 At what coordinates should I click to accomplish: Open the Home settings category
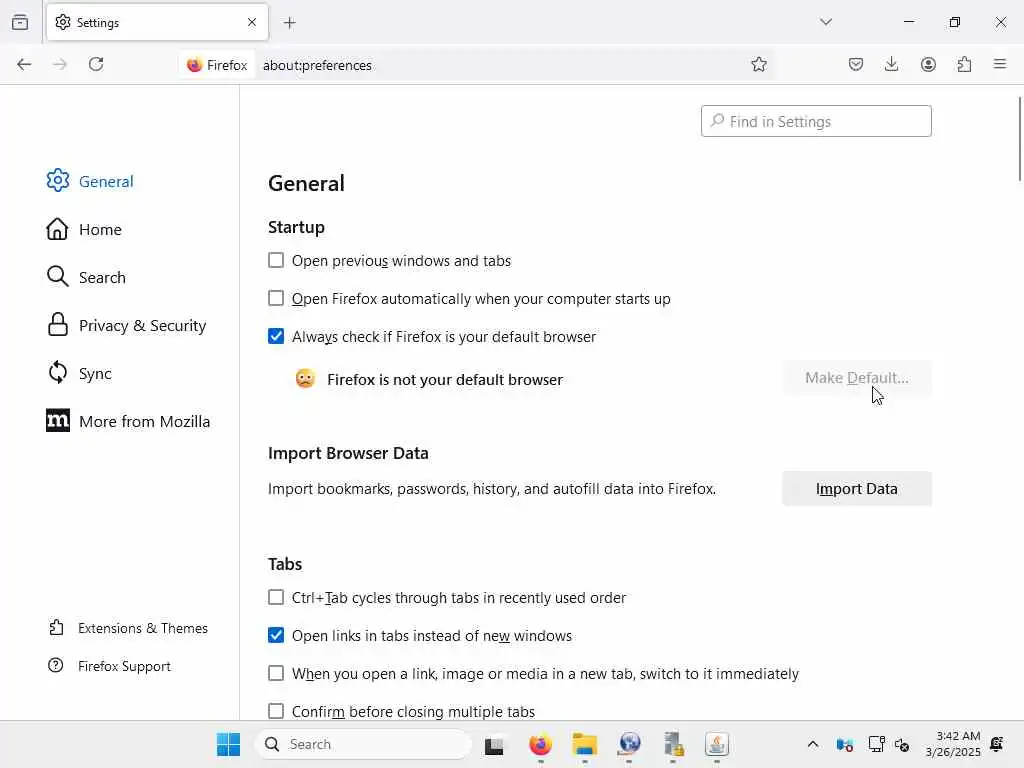pyautogui.click(x=84, y=229)
